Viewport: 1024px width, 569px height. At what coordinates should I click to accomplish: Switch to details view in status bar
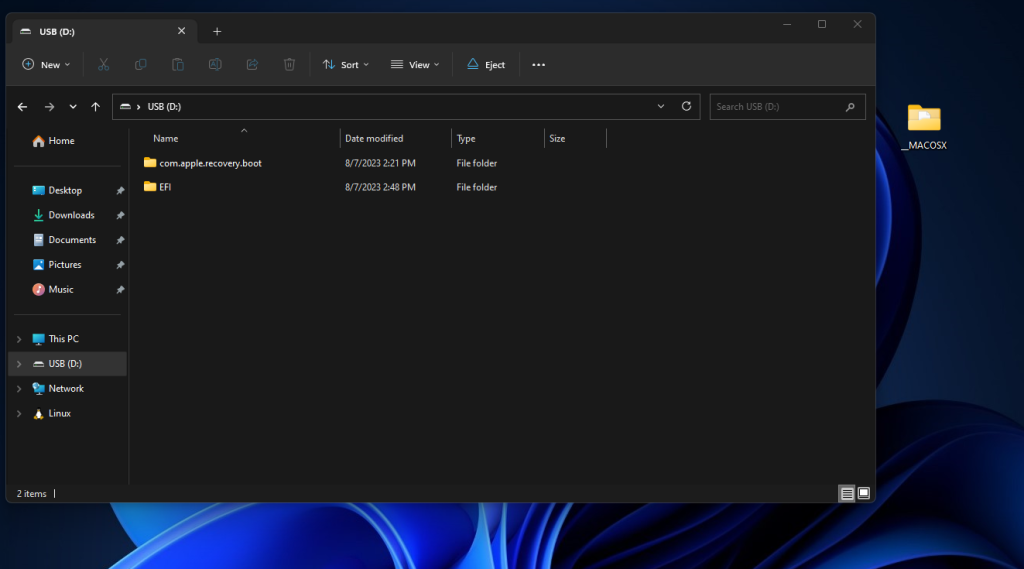[847, 493]
